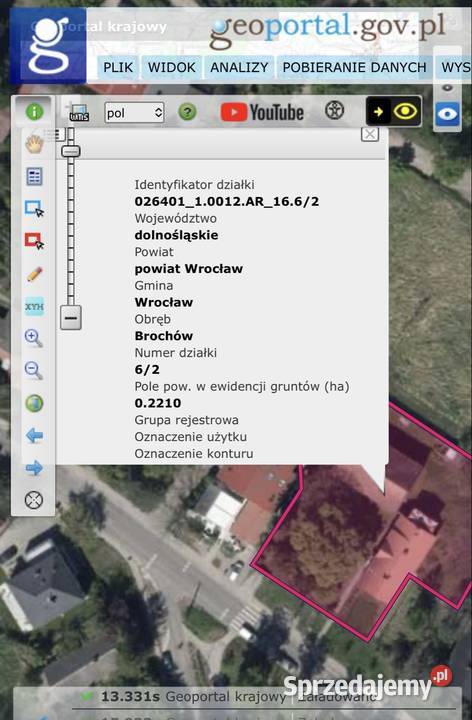The image size is (472, 720).
Task: Click the 13.331s Geoportal krajowy status entry
Action: [193, 697]
